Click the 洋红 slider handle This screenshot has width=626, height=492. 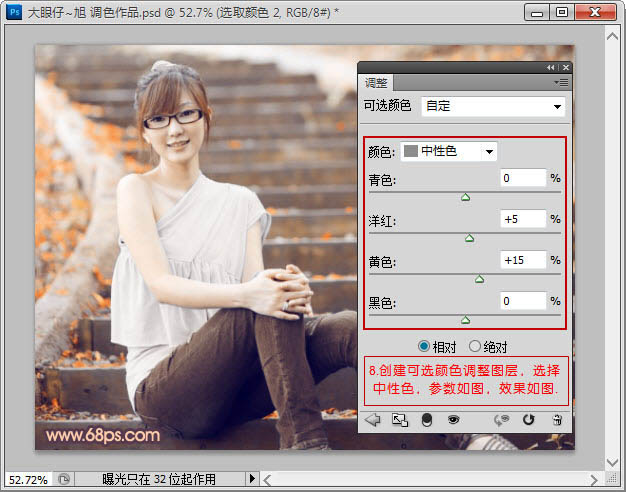469,238
